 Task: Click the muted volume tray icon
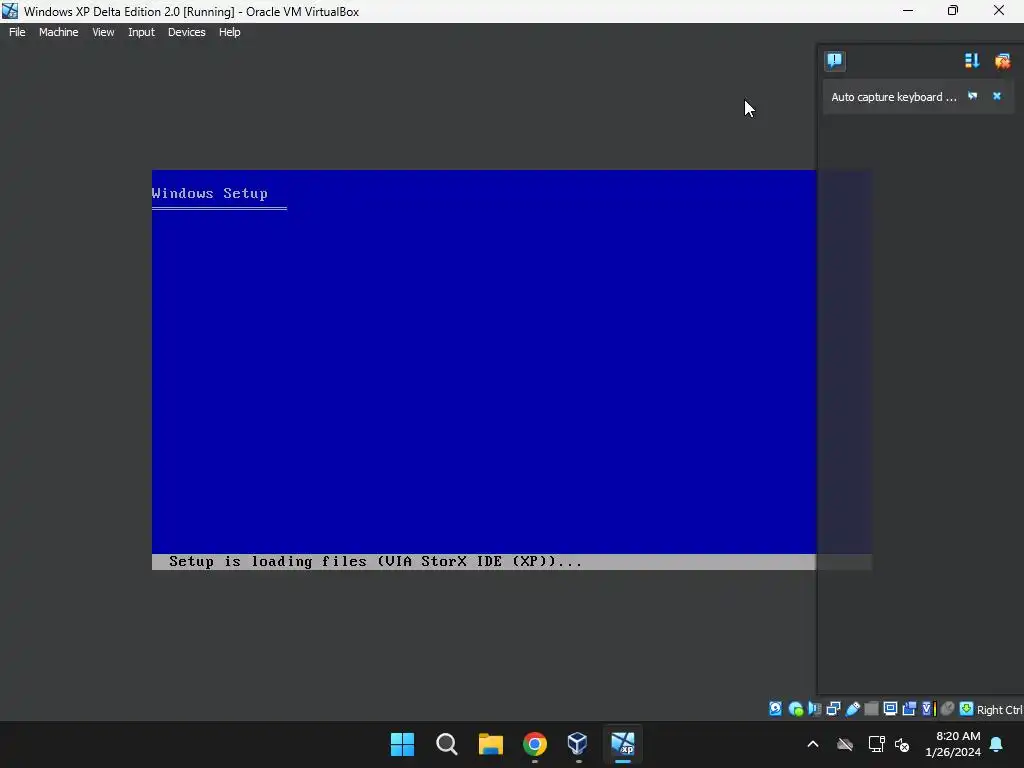[x=903, y=744]
